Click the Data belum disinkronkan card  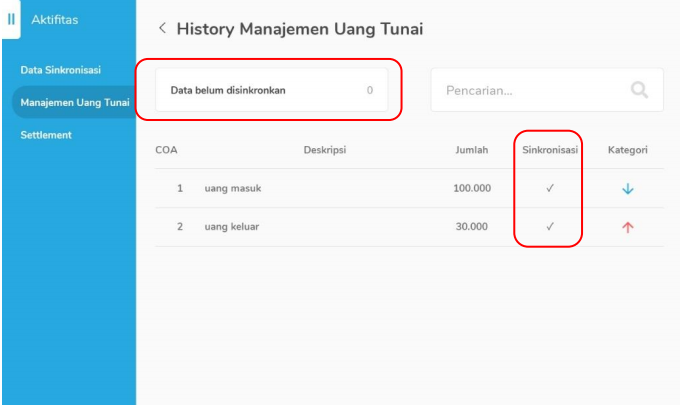point(271,90)
